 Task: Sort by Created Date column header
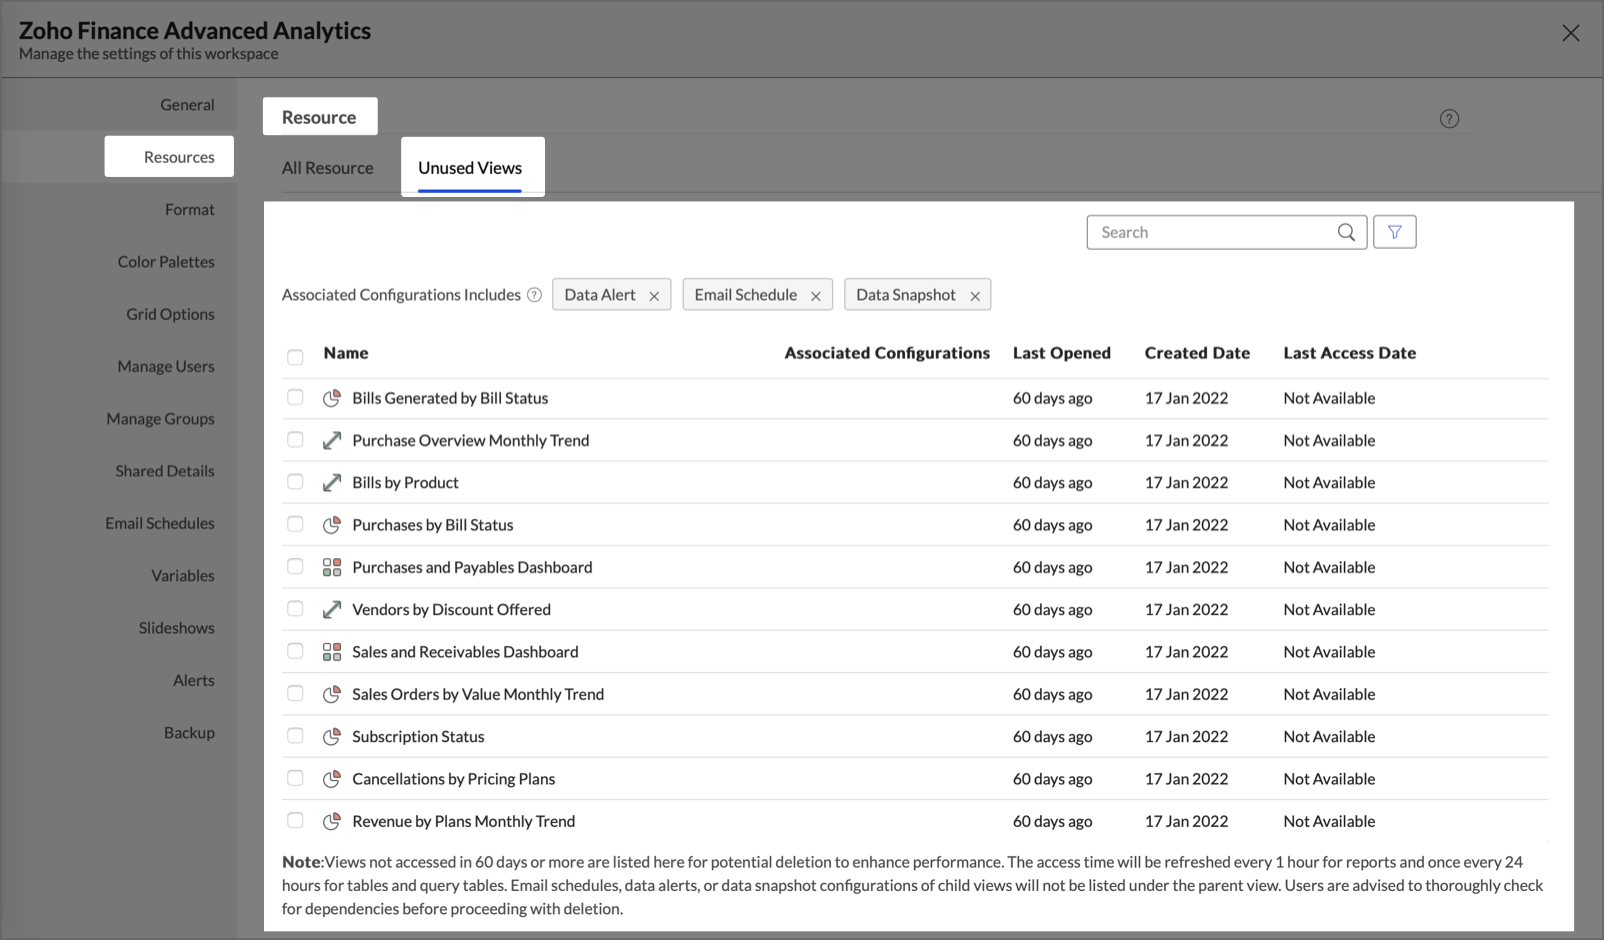pos(1197,353)
